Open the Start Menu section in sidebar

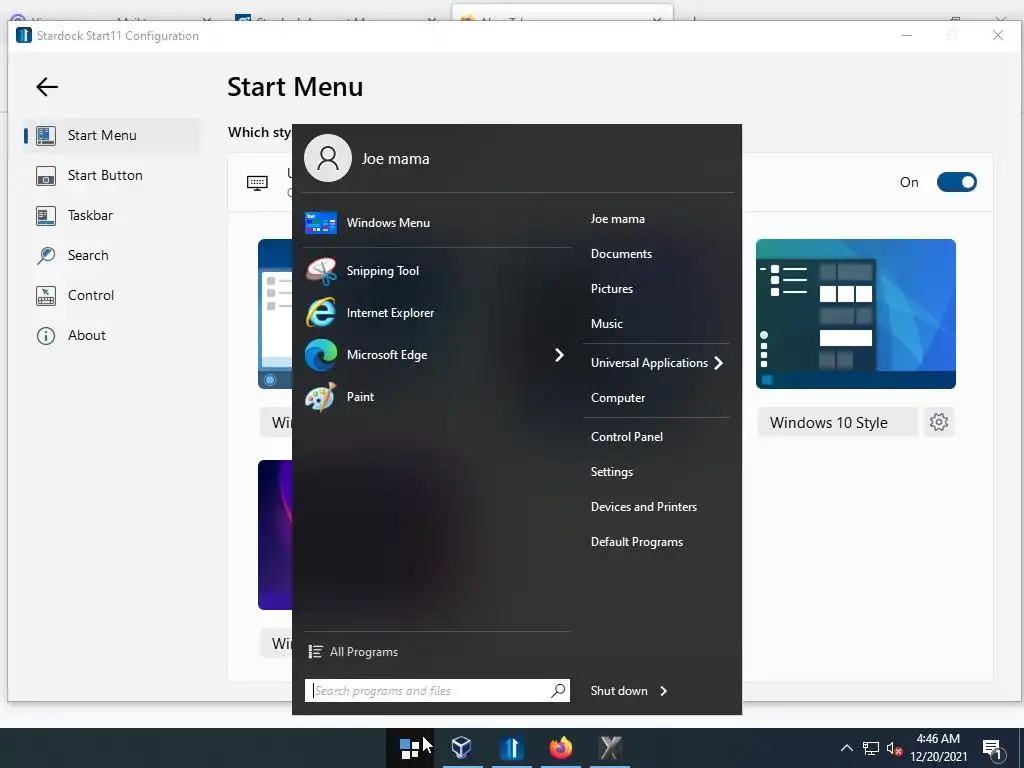[112, 135]
